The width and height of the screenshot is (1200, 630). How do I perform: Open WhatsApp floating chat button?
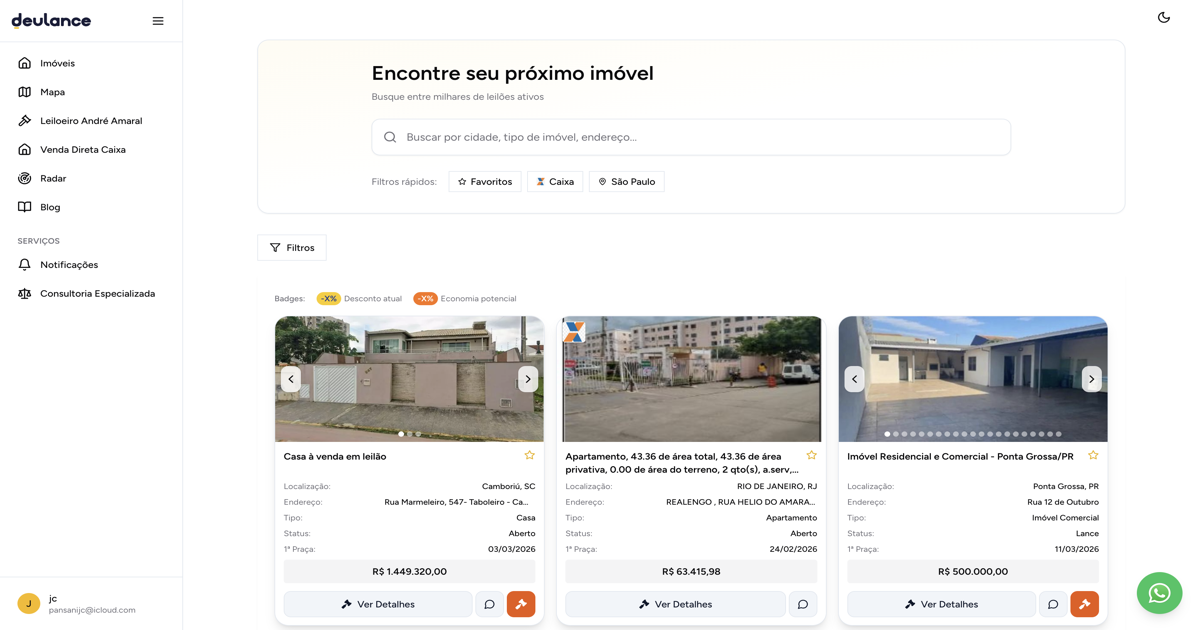(x=1159, y=593)
